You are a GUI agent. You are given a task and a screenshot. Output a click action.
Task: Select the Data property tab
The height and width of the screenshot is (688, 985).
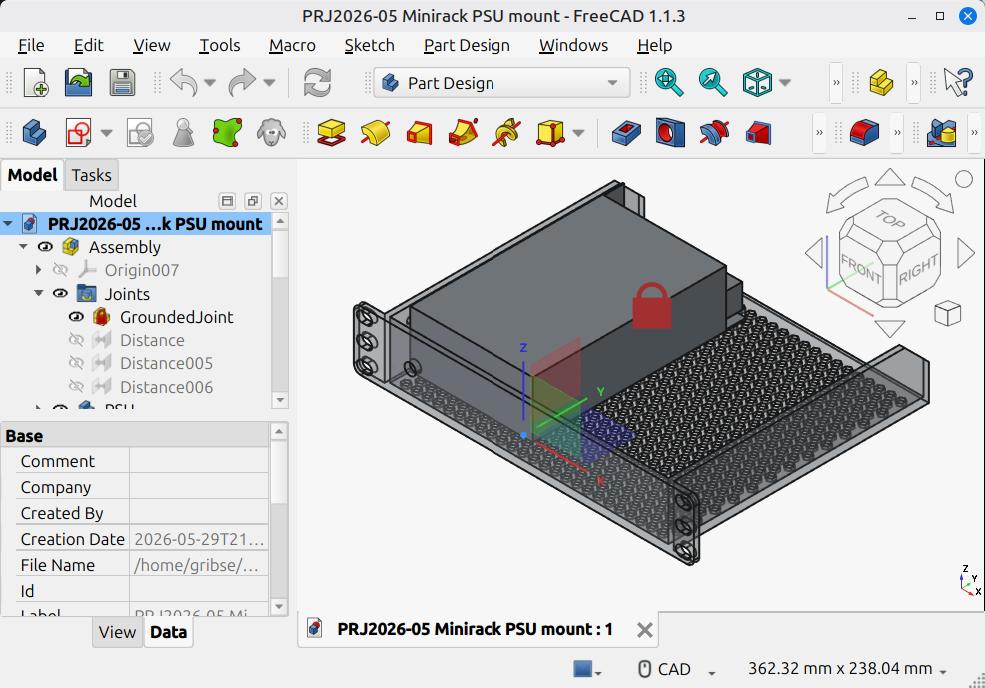click(168, 632)
